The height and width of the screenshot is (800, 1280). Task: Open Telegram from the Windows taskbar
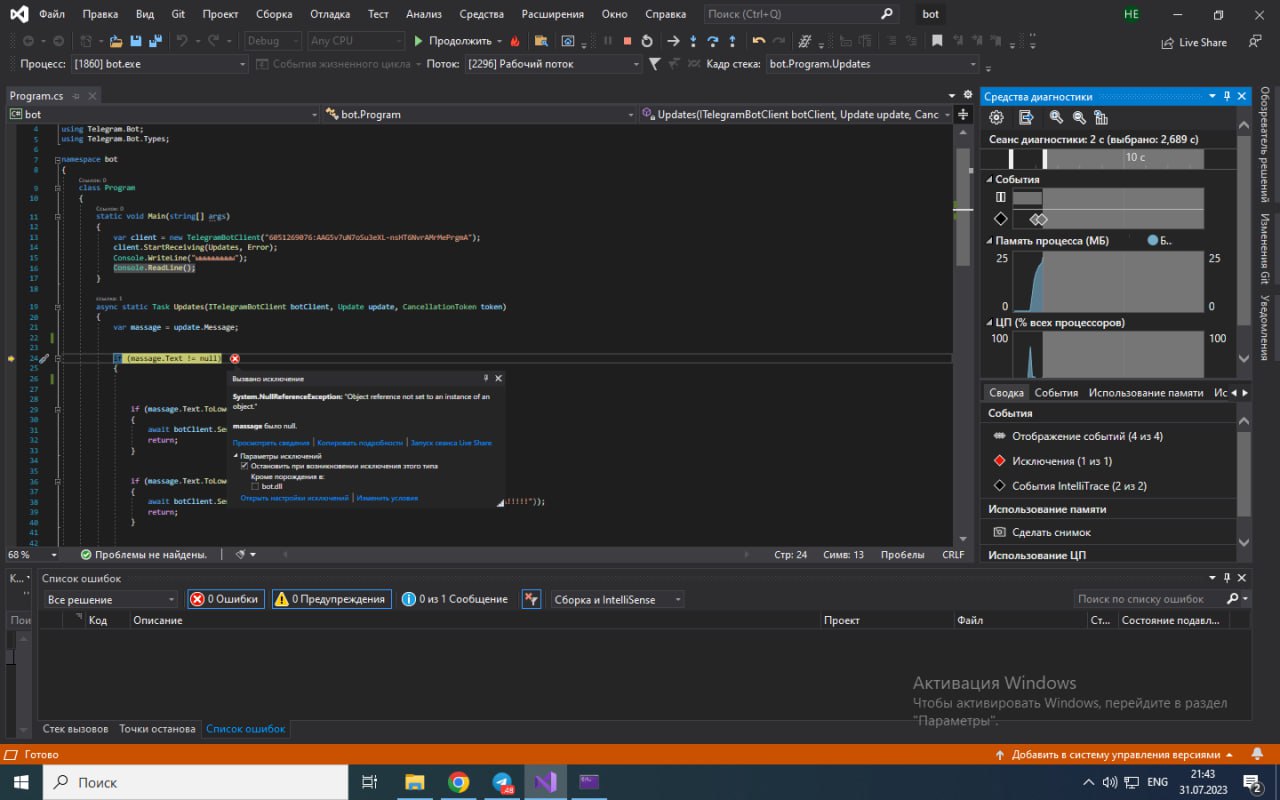coord(502,782)
